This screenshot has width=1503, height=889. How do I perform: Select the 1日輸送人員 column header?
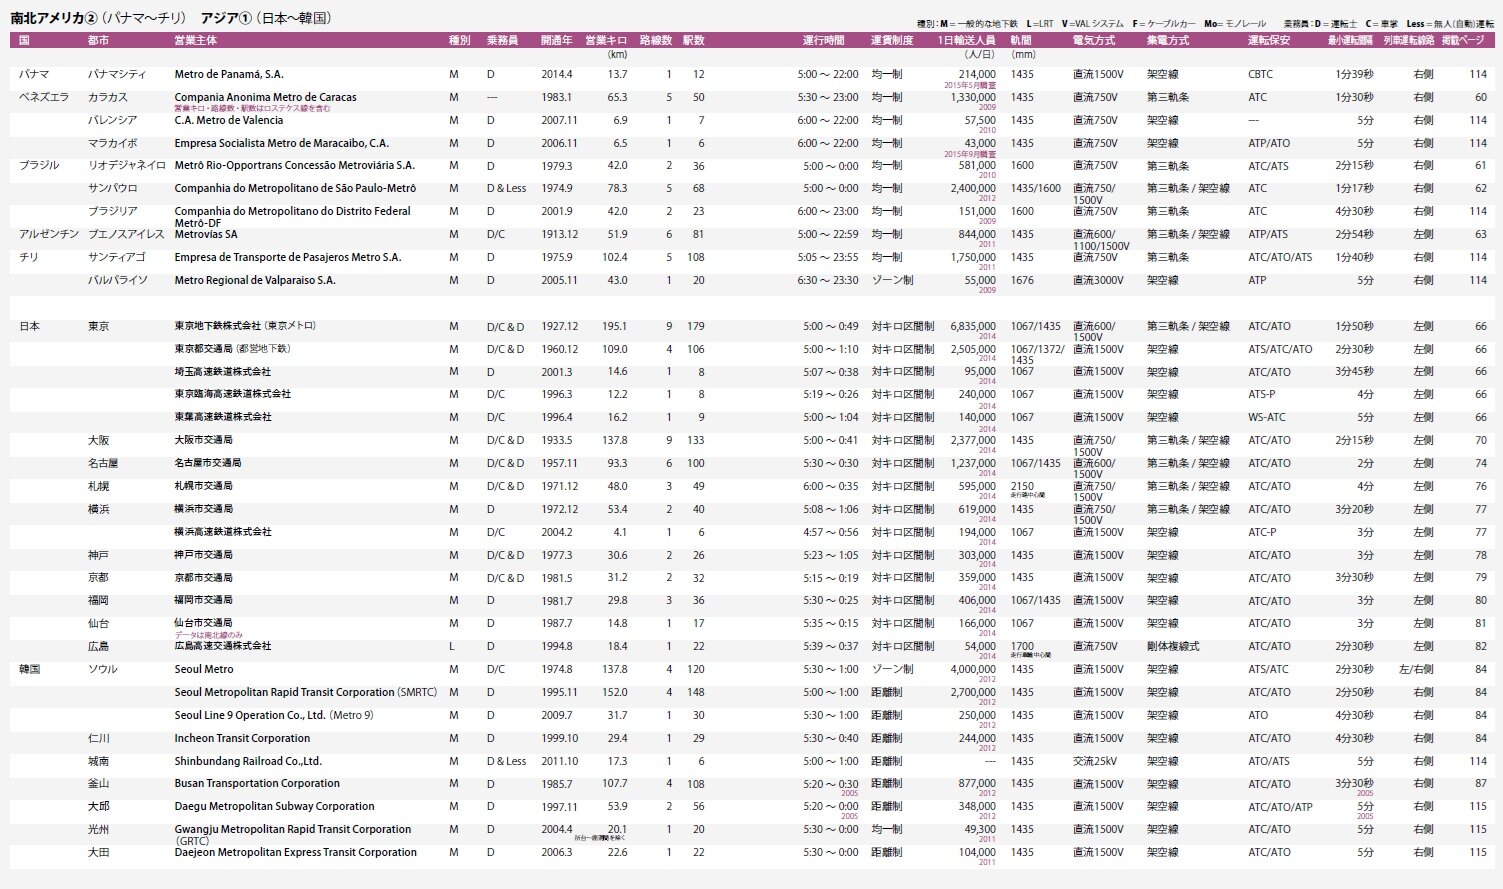click(966, 41)
